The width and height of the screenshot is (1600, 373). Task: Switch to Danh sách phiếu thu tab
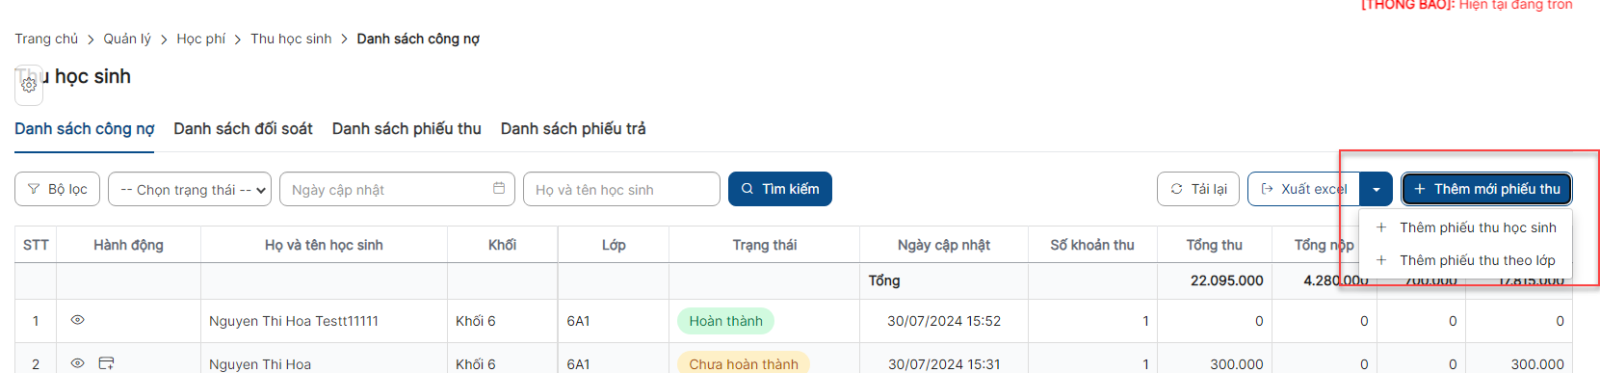pos(406,129)
